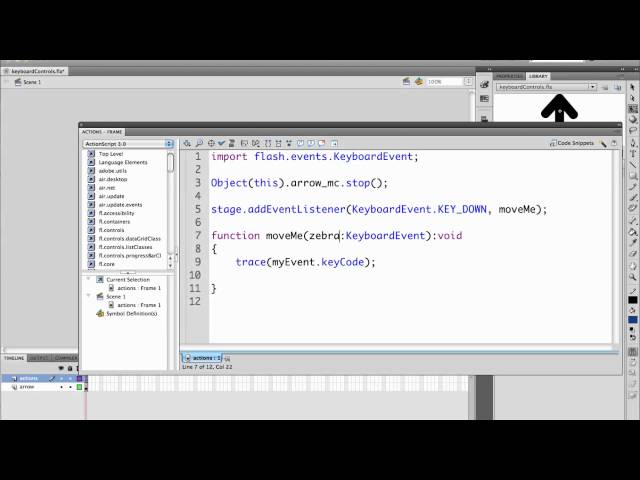Toggle outline square of actions layer
640x480 pixels.
[80, 378]
